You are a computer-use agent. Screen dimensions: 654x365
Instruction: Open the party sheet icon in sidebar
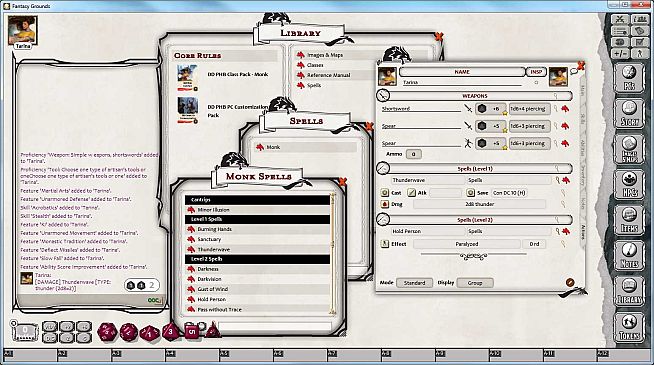tap(639, 19)
